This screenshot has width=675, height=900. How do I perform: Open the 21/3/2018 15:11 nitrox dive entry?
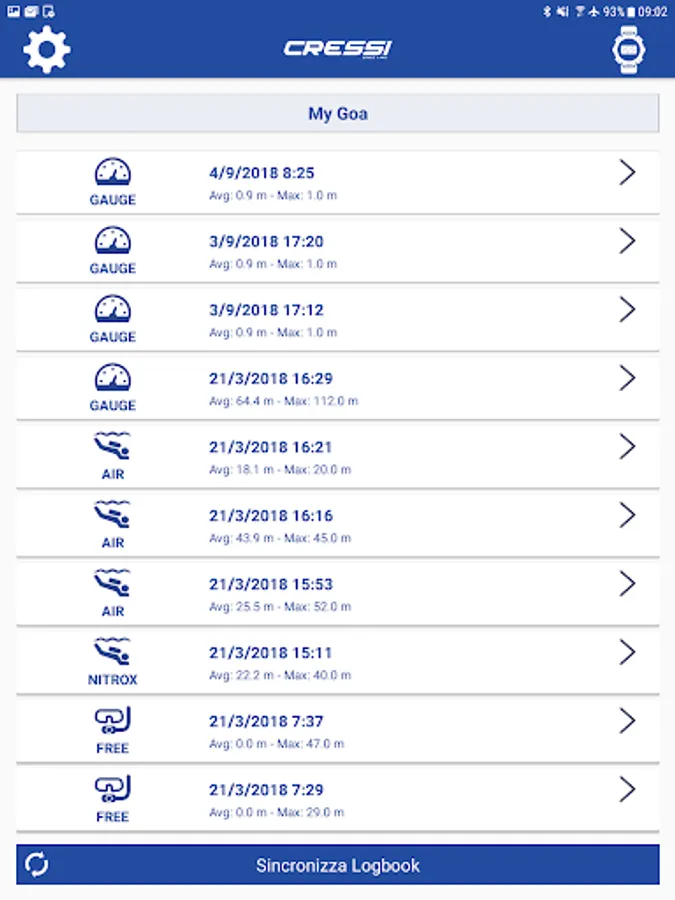pyautogui.click(x=338, y=661)
